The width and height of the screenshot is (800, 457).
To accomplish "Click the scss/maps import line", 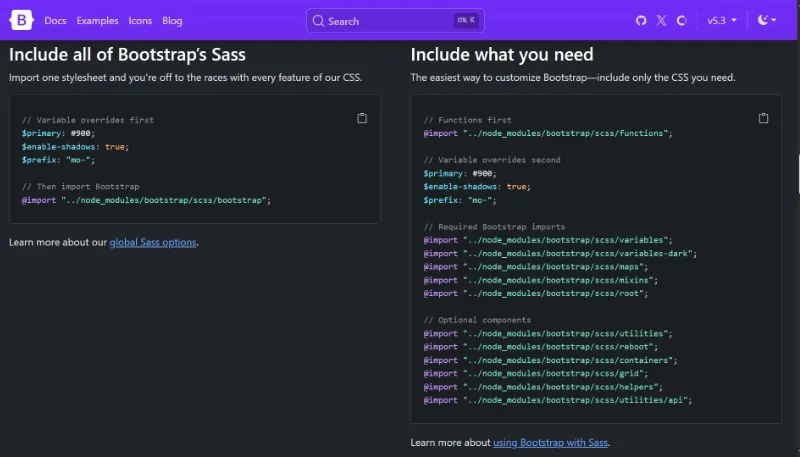I will 536,267.
